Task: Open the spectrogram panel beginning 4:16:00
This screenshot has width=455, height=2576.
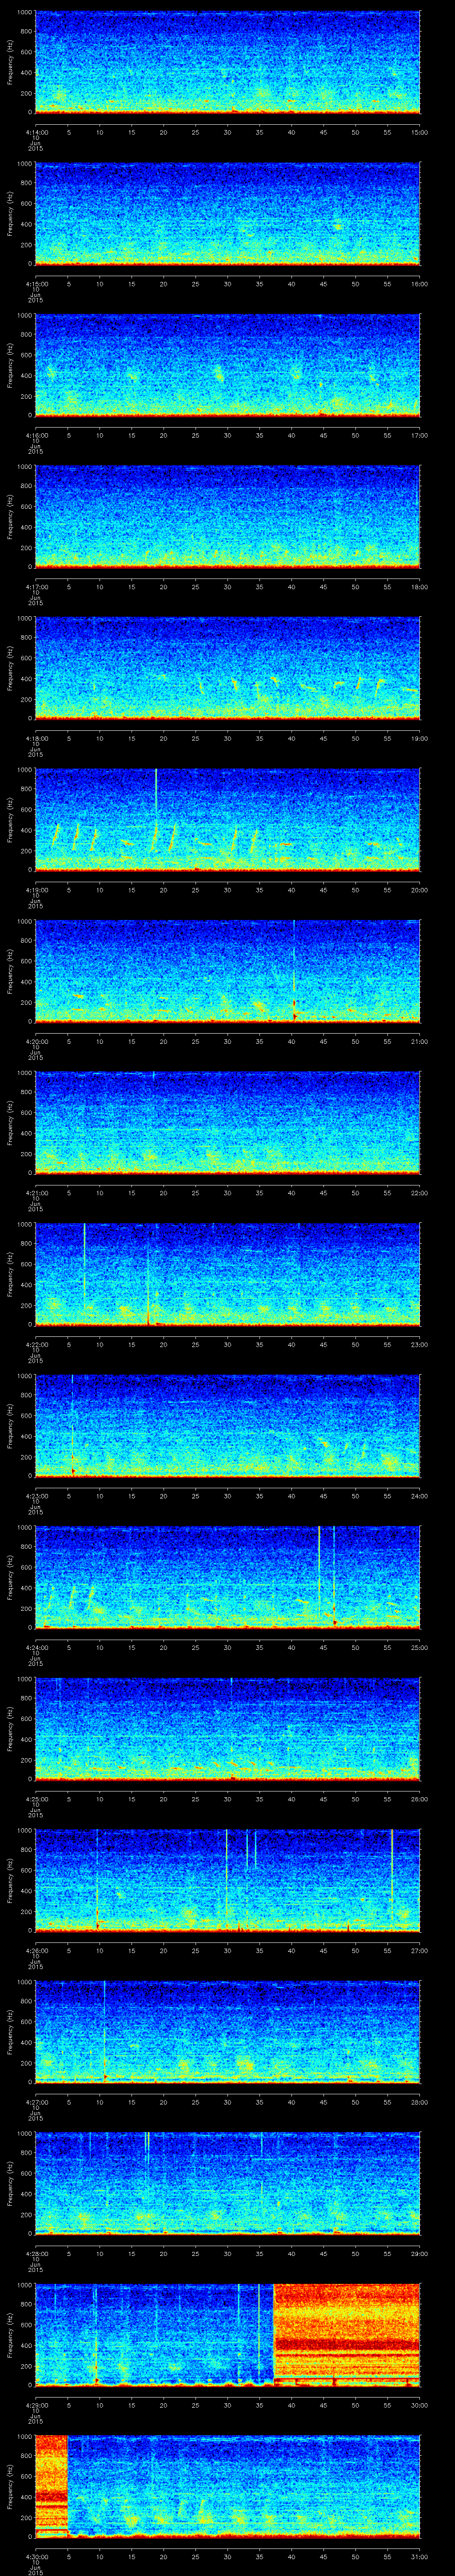Action: (x=227, y=365)
